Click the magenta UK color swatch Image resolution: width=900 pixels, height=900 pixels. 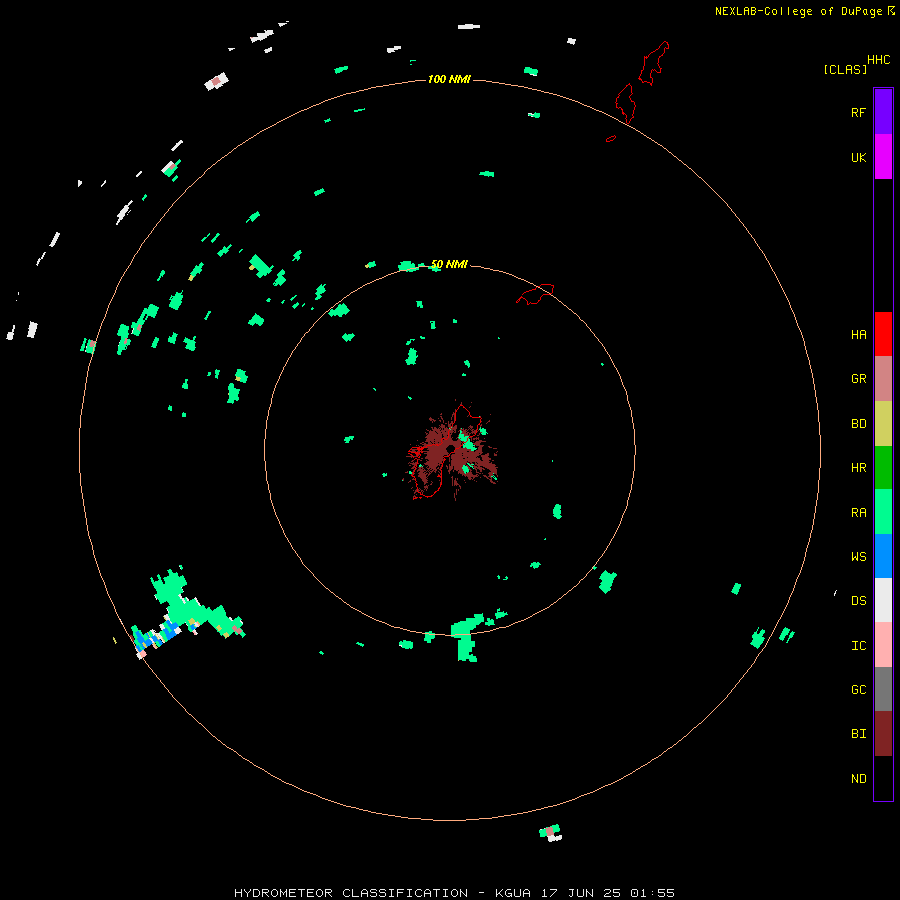click(883, 157)
